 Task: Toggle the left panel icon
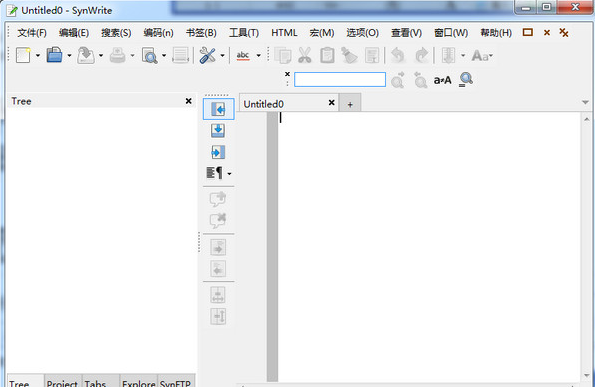218,109
